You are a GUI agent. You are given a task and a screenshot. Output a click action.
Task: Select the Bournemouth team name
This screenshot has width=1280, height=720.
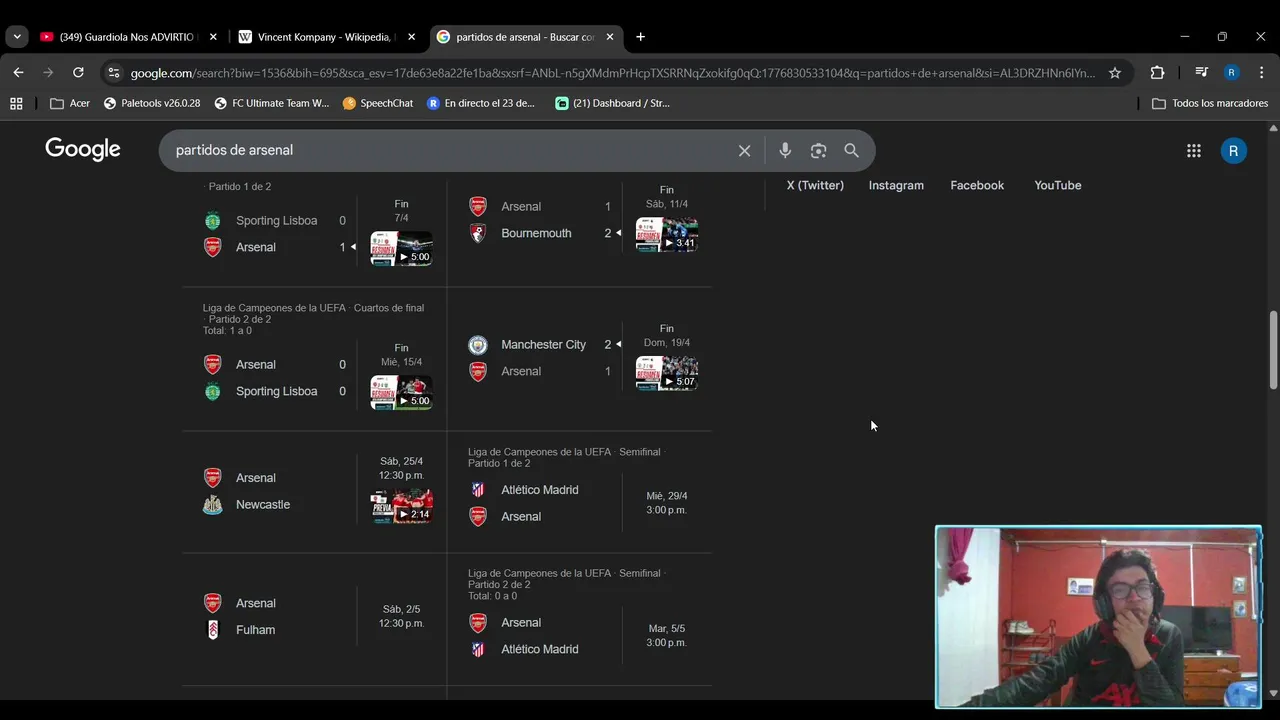click(x=536, y=233)
